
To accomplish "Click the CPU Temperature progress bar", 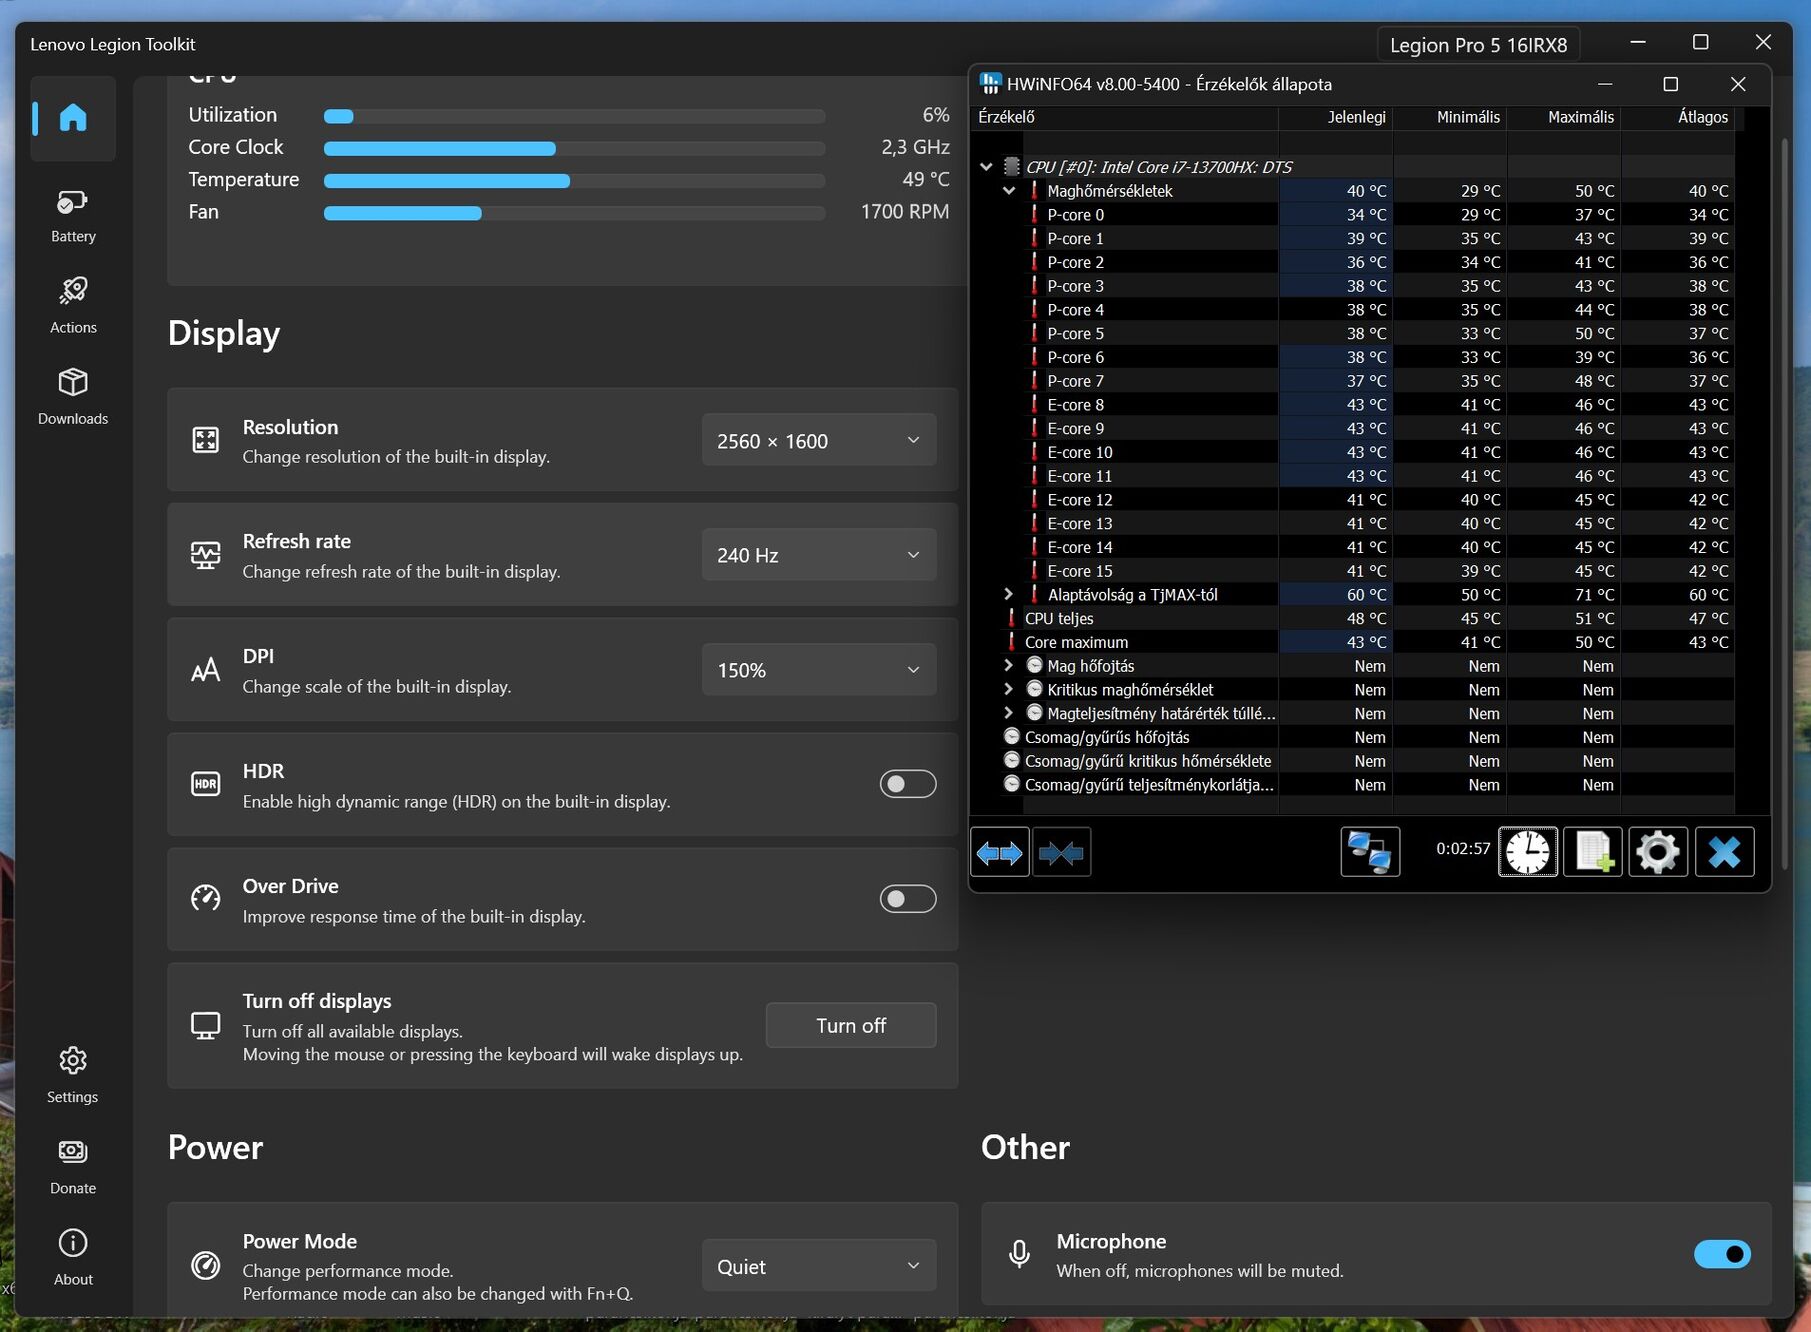I will click(574, 181).
